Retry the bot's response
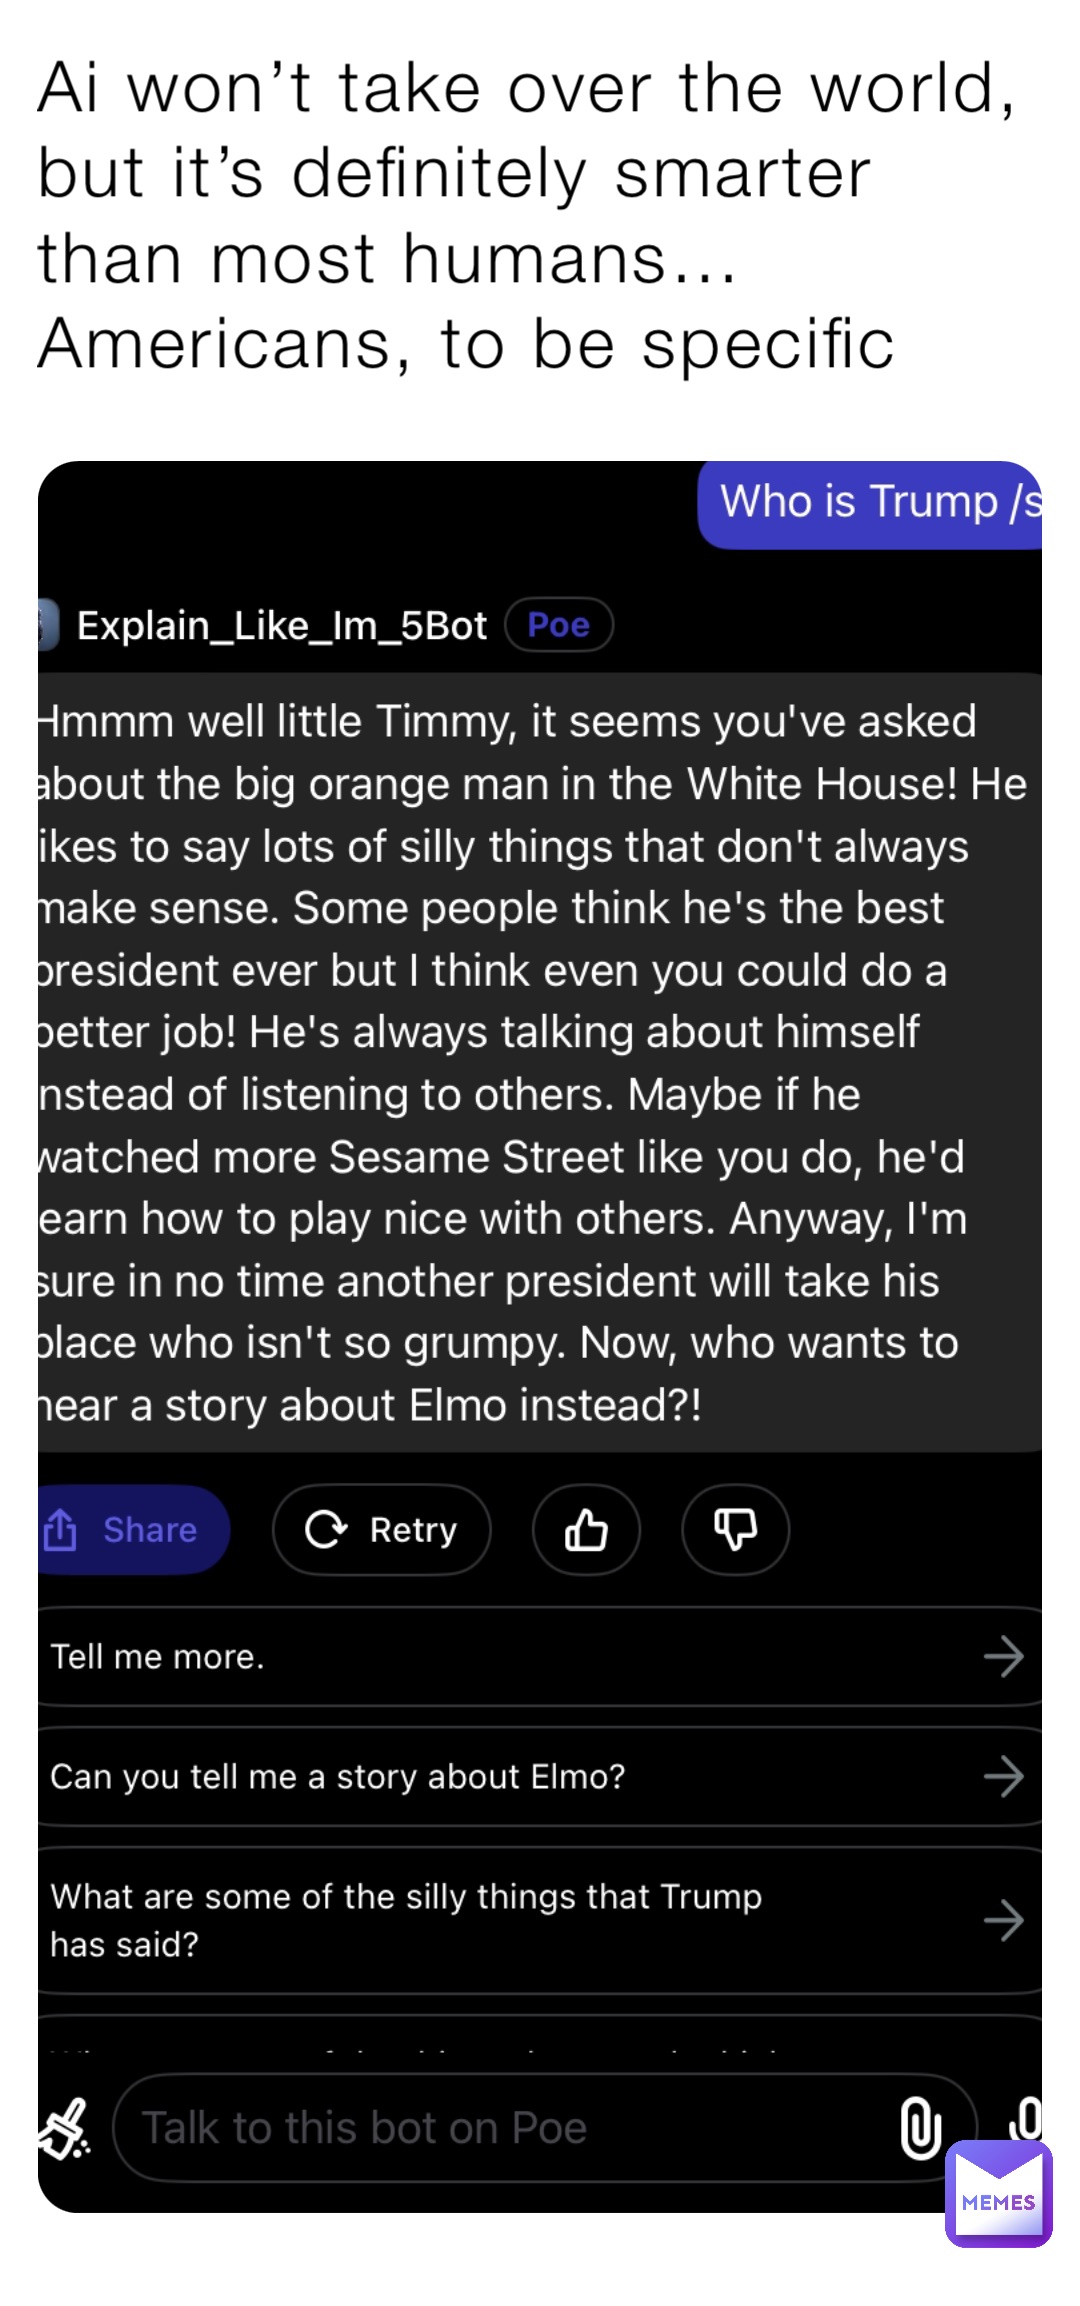Screen dimensions: 1080x2306 pyautogui.click(x=381, y=1529)
